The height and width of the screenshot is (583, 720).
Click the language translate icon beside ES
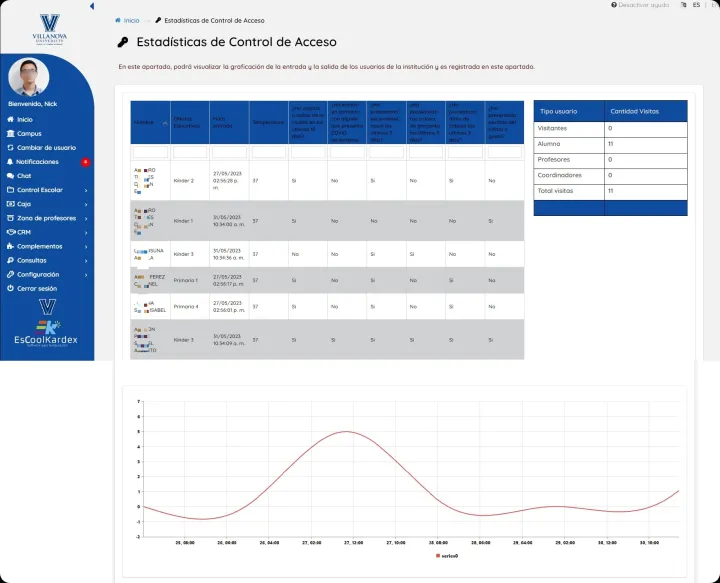coord(682,5)
